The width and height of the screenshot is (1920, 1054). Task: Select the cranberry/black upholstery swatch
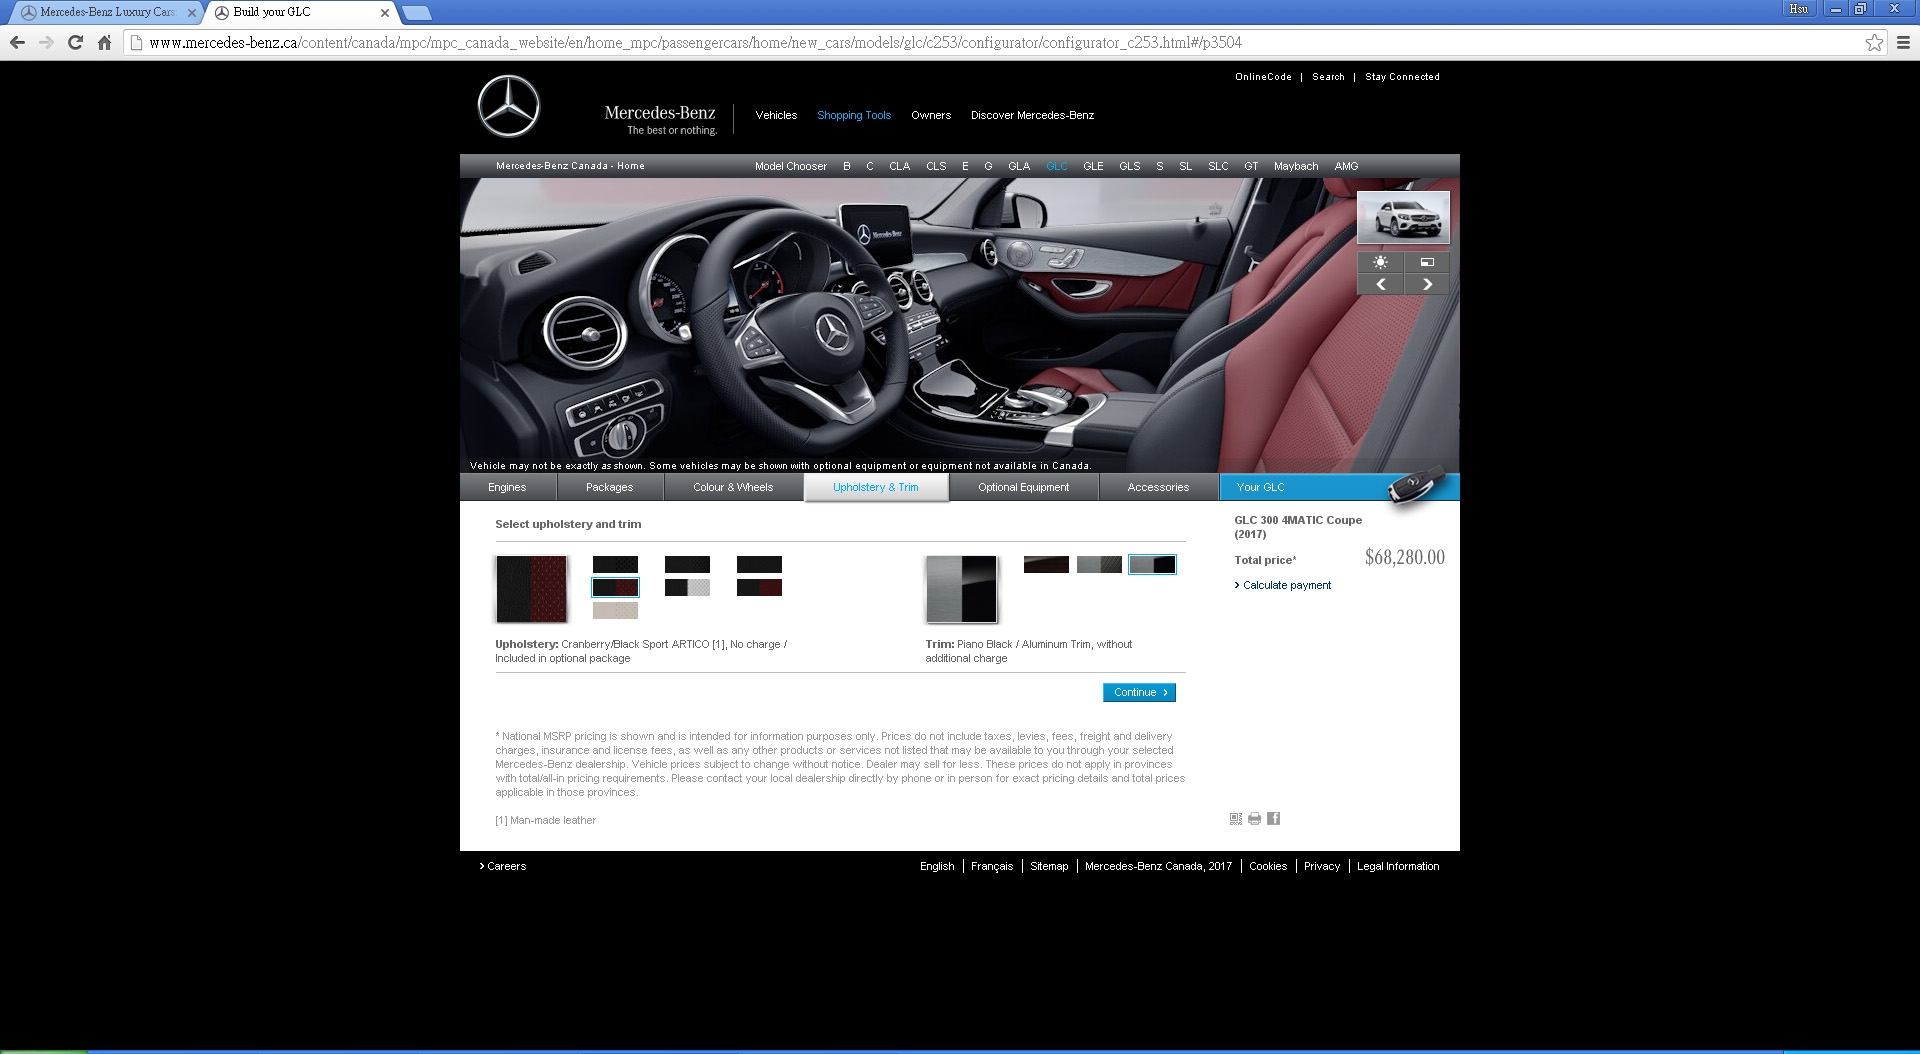click(x=615, y=588)
